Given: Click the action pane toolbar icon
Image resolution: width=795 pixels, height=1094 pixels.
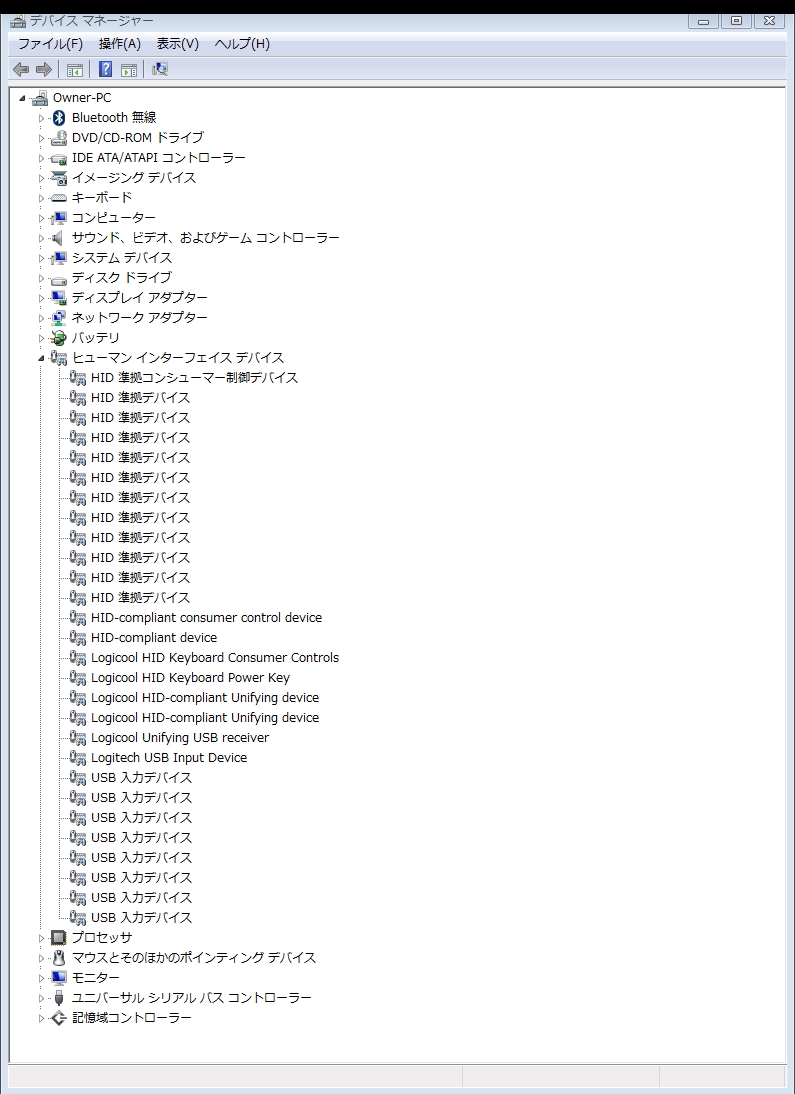Looking at the screenshot, I should 128,69.
